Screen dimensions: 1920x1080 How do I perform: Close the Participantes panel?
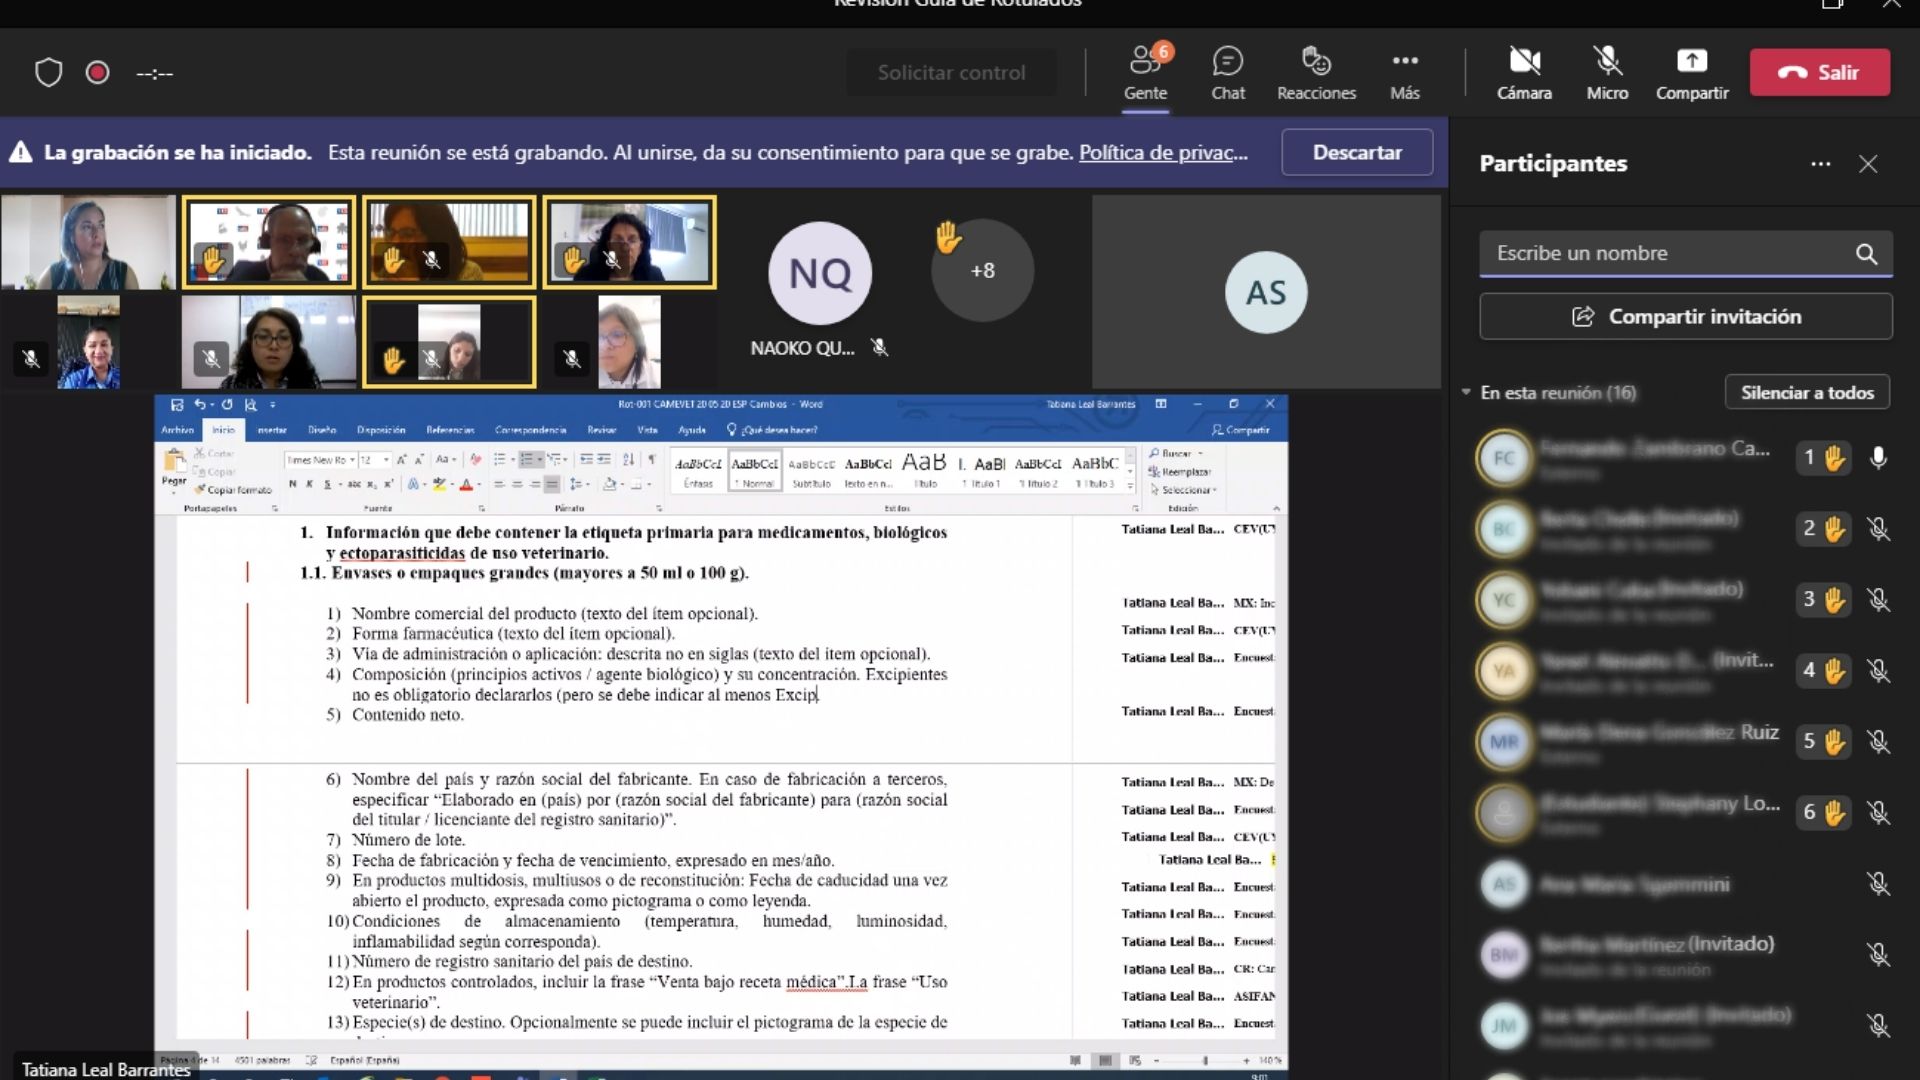coord(1867,164)
